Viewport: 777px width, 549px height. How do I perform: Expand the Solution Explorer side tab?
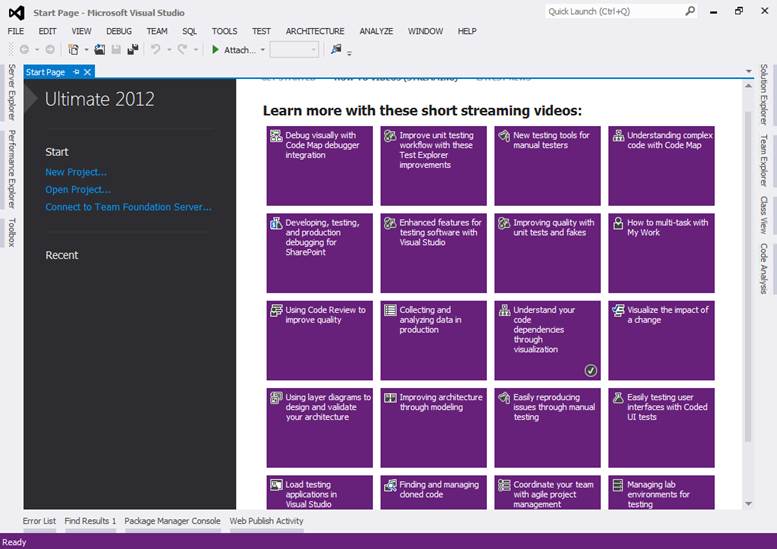point(764,94)
